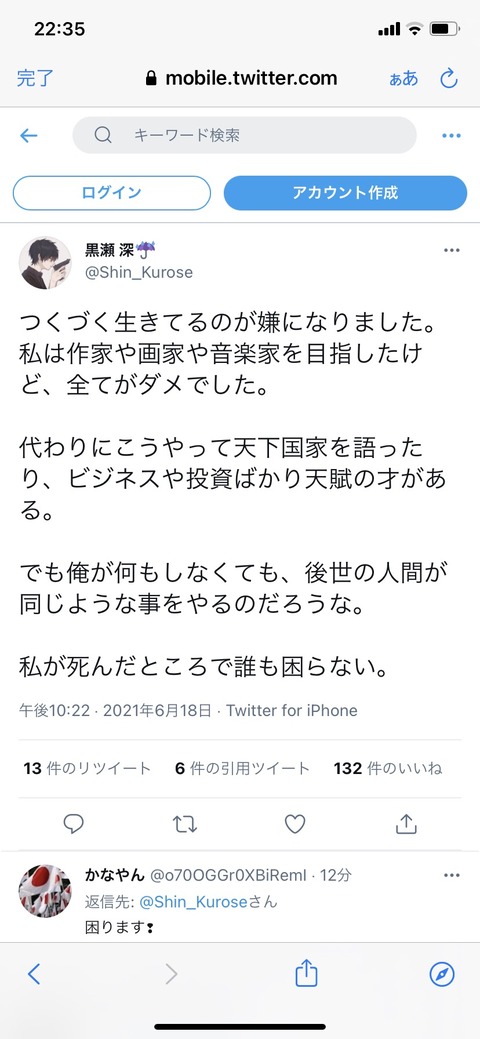The image size is (480, 1039).
Task: Open the reply's three-dot options menu
Action: [x=451, y=875]
